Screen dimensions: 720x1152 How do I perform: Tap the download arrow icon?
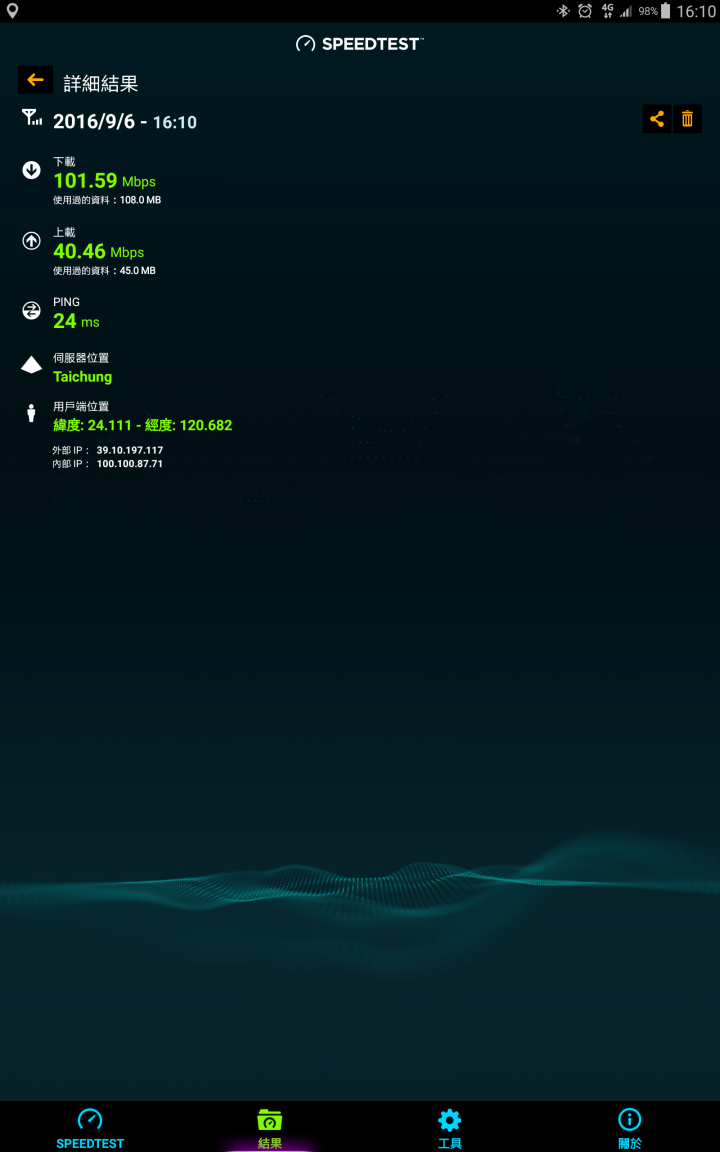31,170
